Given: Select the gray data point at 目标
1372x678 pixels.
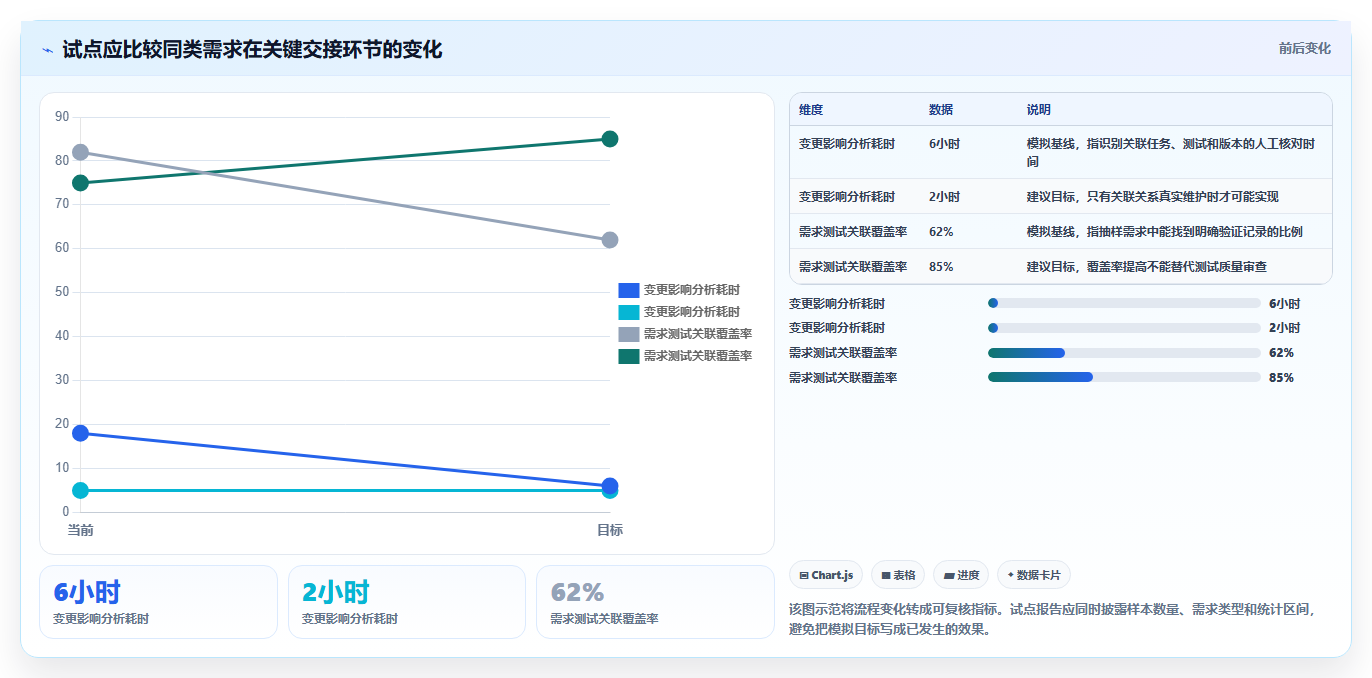Looking at the screenshot, I should pyautogui.click(x=610, y=240).
